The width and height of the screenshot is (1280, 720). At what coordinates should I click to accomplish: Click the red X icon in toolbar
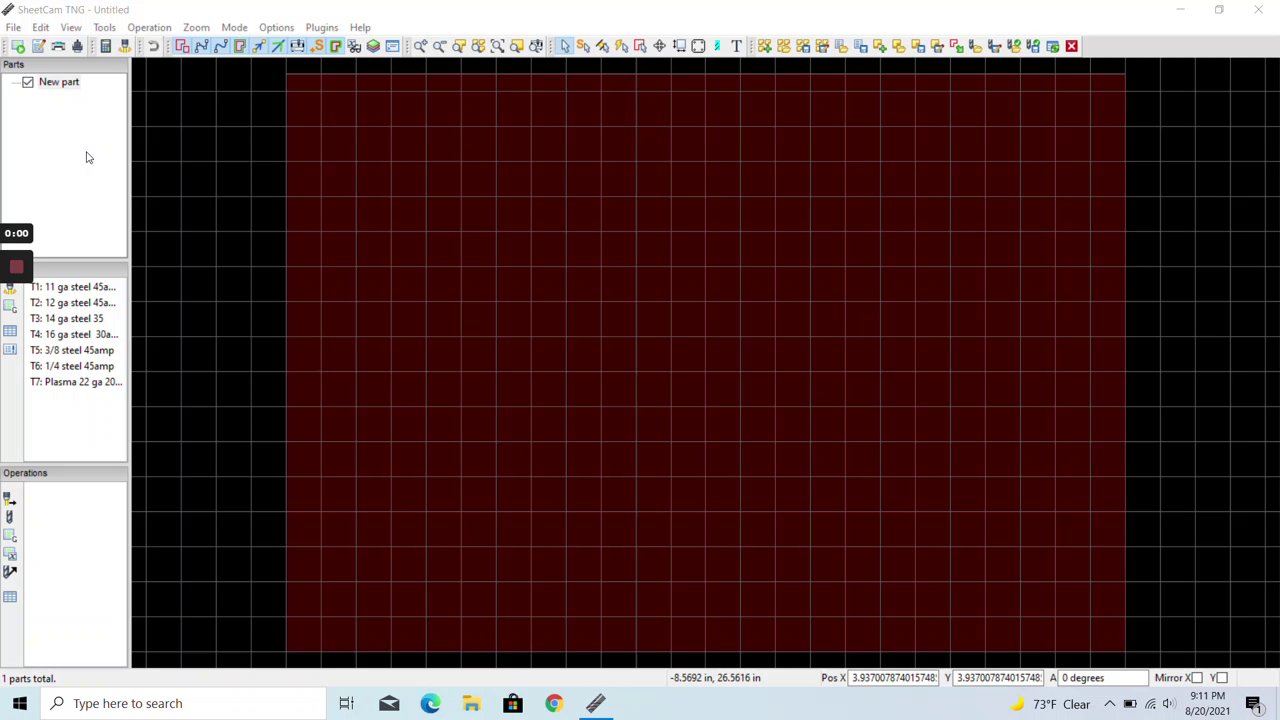point(1071,46)
